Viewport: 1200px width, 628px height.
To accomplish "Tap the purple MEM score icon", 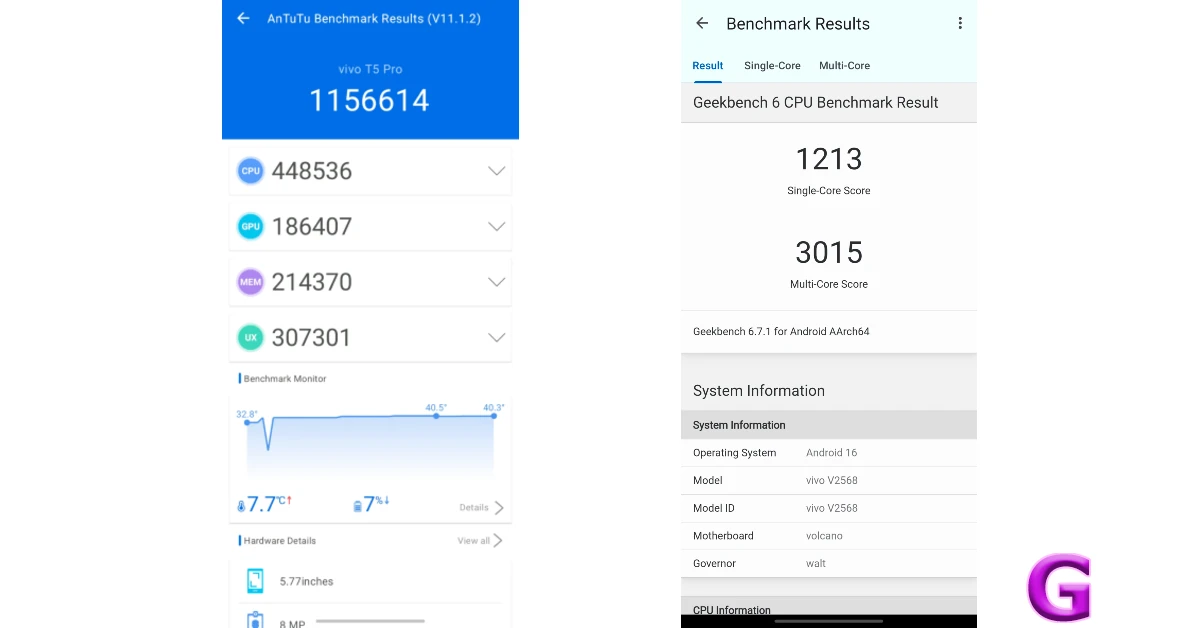I will 251,282.
